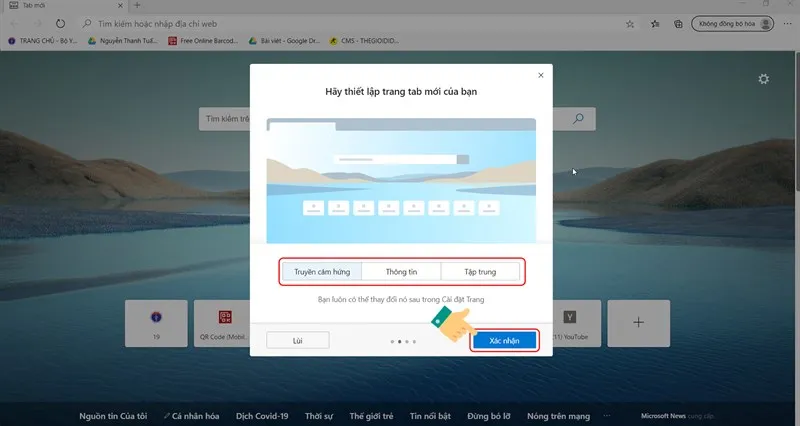This screenshot has width=800, height=426.
Task: Close the new tab setup dialog
Action: point(541,75)
